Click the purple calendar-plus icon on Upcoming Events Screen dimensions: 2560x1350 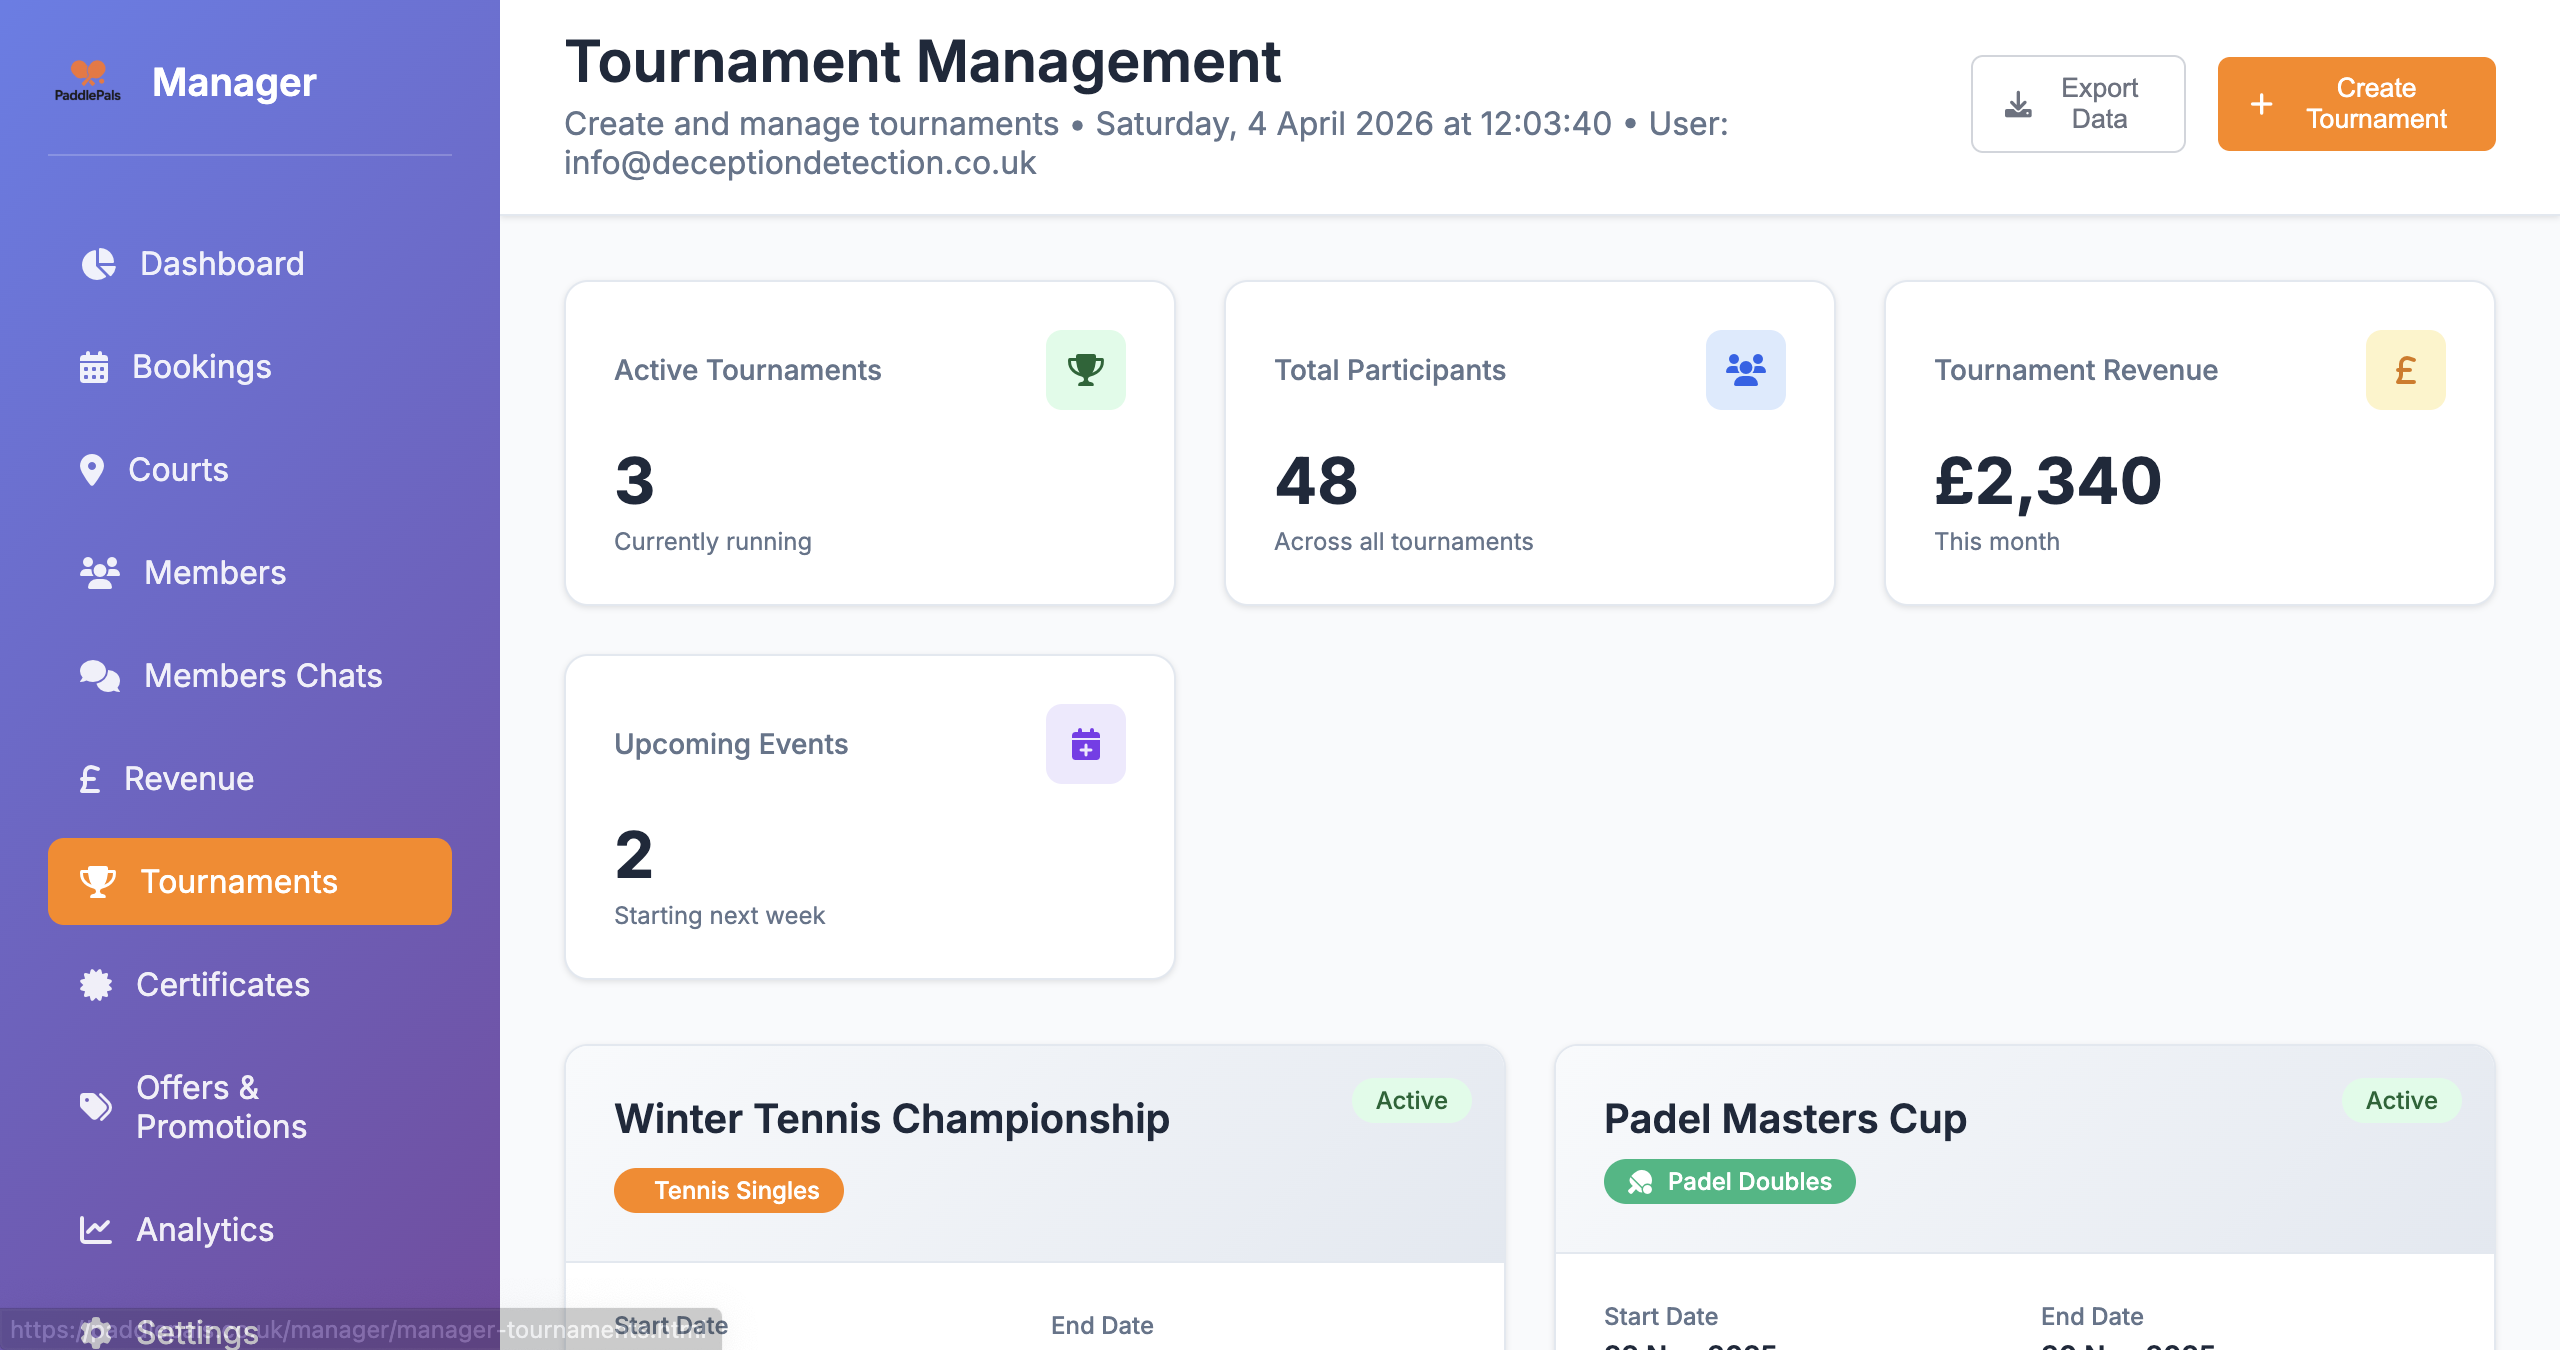click(1086, 744)
